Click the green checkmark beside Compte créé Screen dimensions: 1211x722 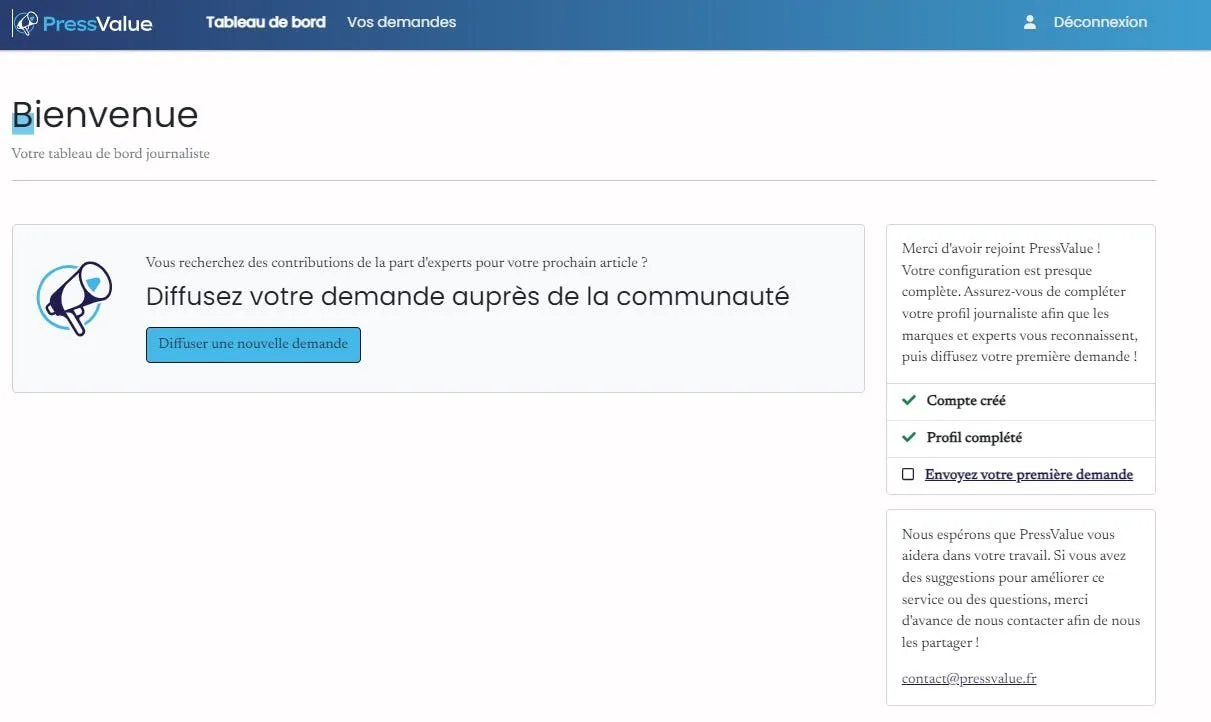(x=909, y=400)
